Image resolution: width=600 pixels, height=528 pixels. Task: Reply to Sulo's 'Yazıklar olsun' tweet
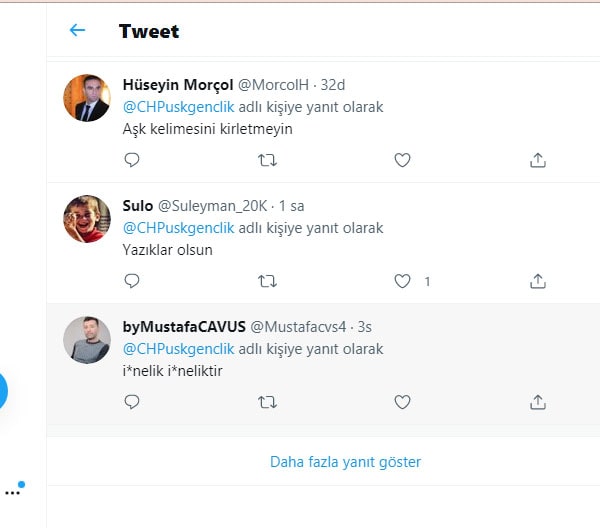tap(132, 281)
